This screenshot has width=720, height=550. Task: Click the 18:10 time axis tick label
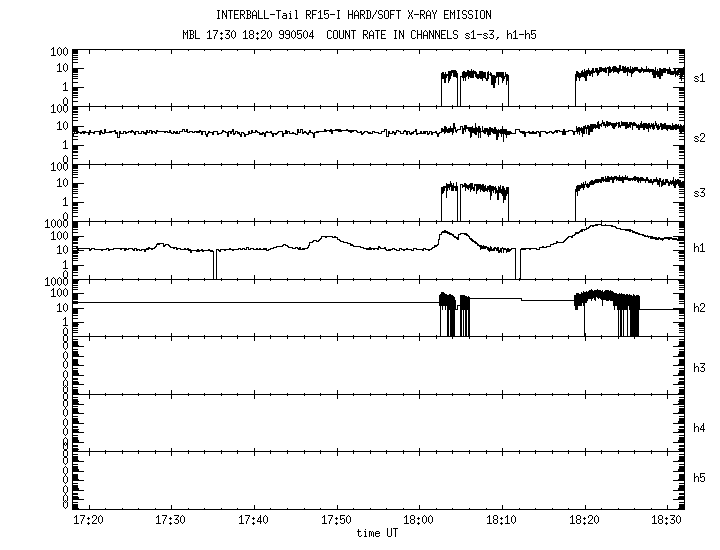502,521
